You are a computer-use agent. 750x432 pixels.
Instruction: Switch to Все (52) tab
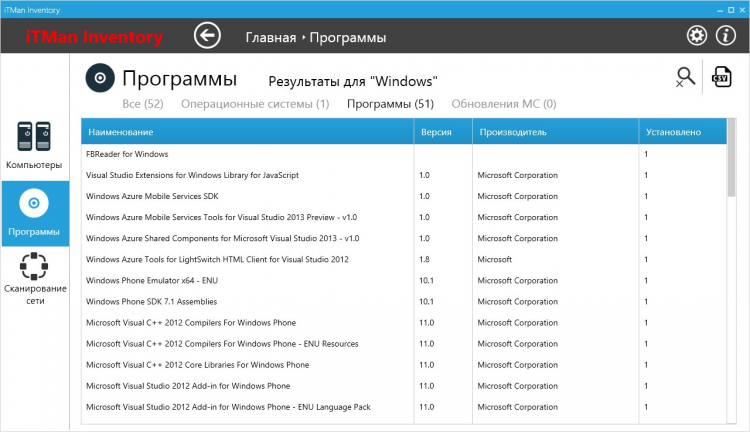click(143, 104)
